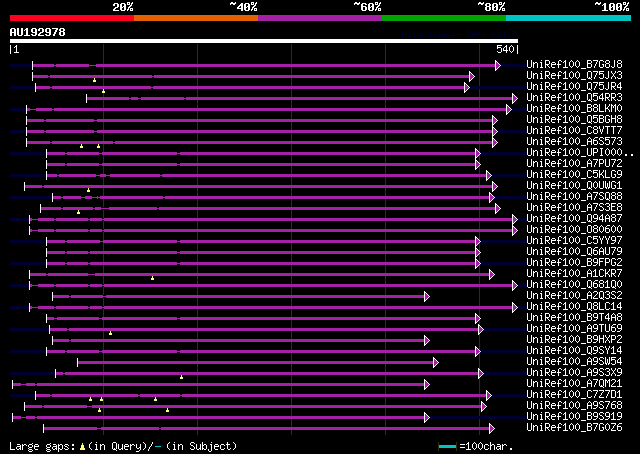
Task: Click the yellow query-gap marker below Q75JX3 row
Action: (x=94, y=80)
